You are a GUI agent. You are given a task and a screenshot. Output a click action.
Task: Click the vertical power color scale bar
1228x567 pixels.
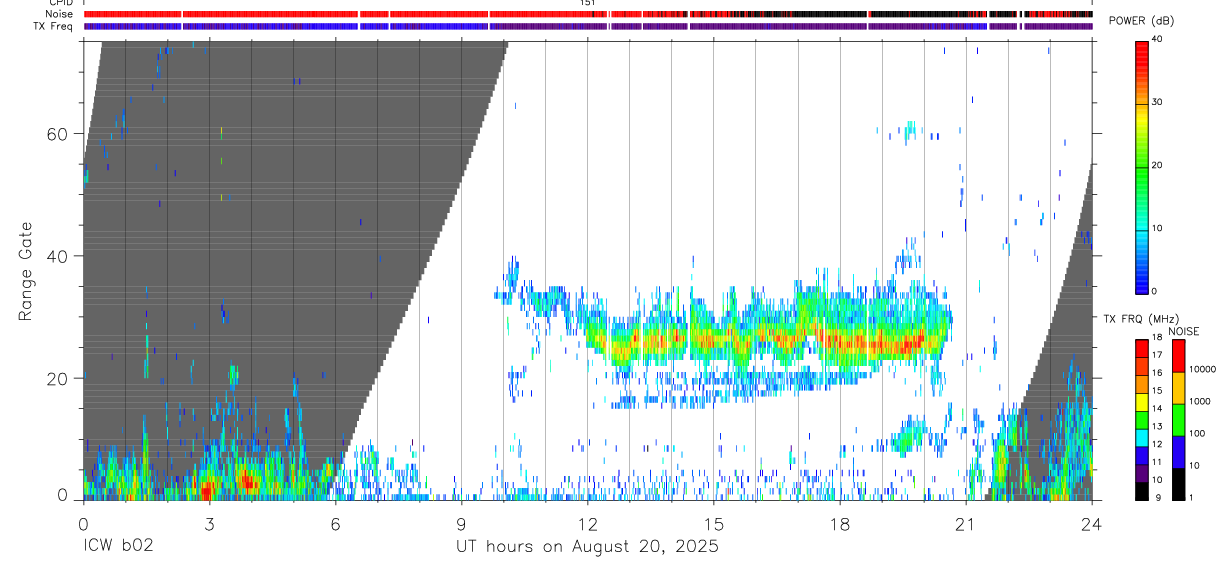[x=1141, y=166]
